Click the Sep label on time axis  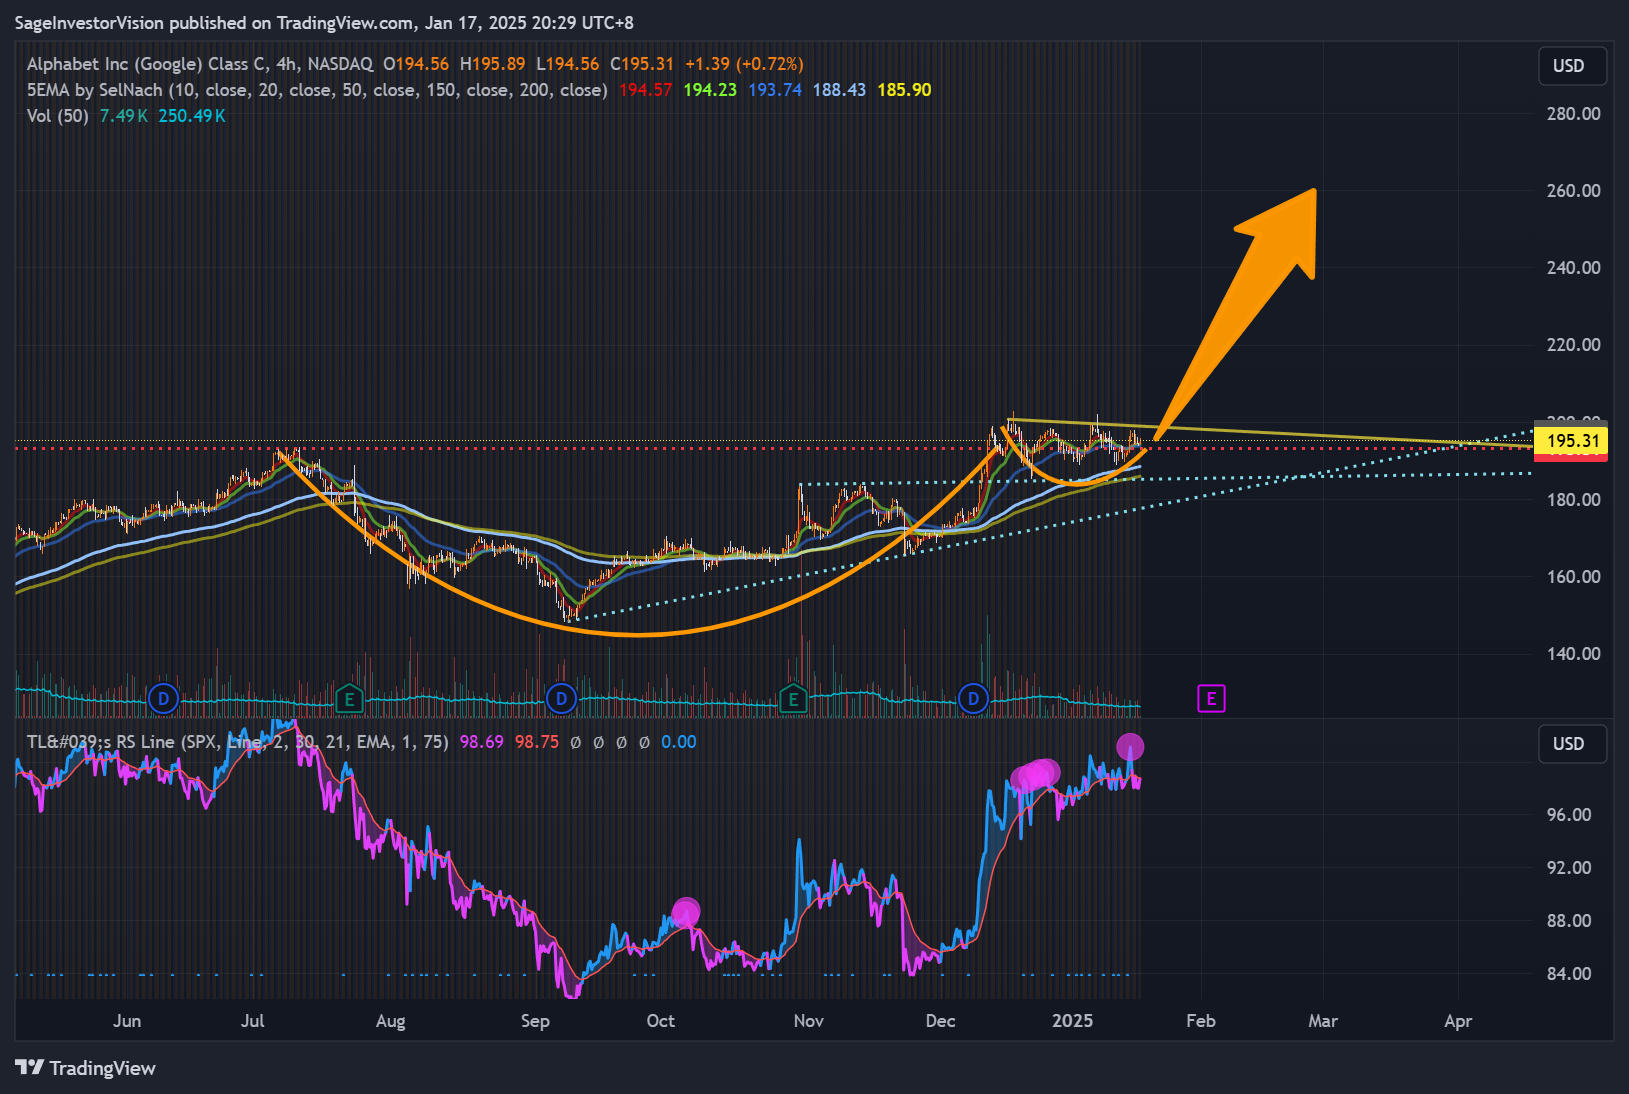point(535,1021)
